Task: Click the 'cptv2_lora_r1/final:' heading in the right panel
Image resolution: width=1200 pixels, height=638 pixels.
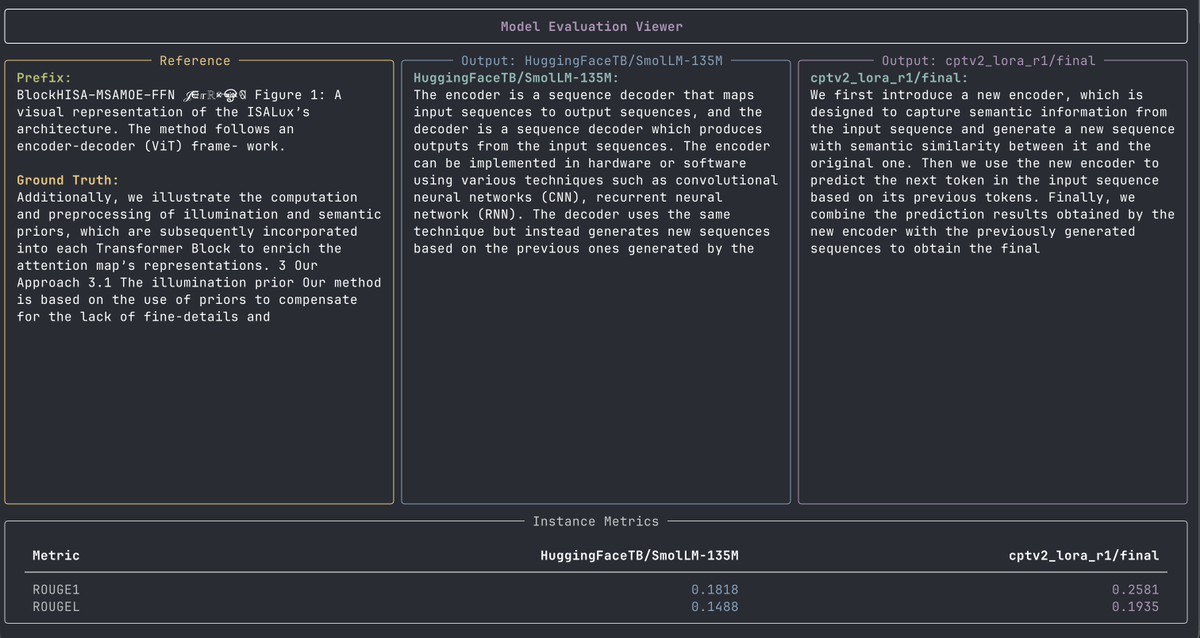Action: click(x=888, y=78)
